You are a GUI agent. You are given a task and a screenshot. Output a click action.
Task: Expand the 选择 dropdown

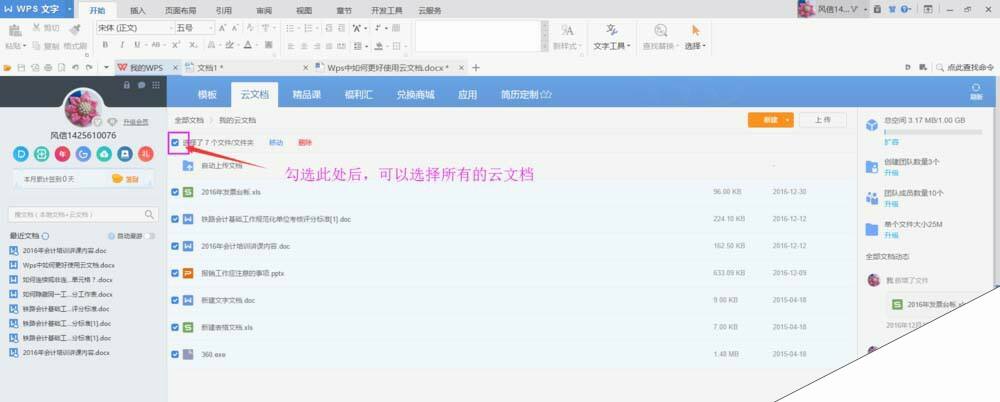click(x=703, y=46)
